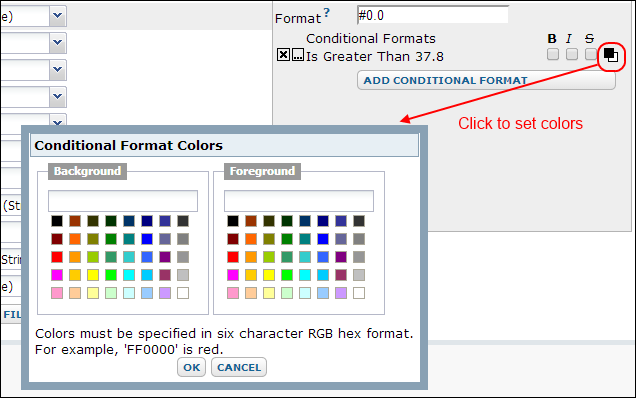
Task: Open the Format help question mark
Action: 327,13
